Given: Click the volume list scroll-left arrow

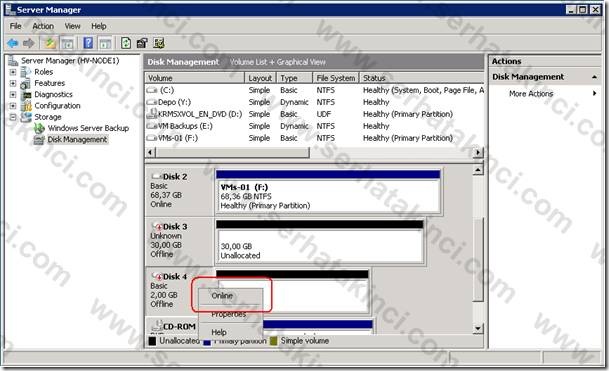Looking at the screenshot, I should coord(151,153).
